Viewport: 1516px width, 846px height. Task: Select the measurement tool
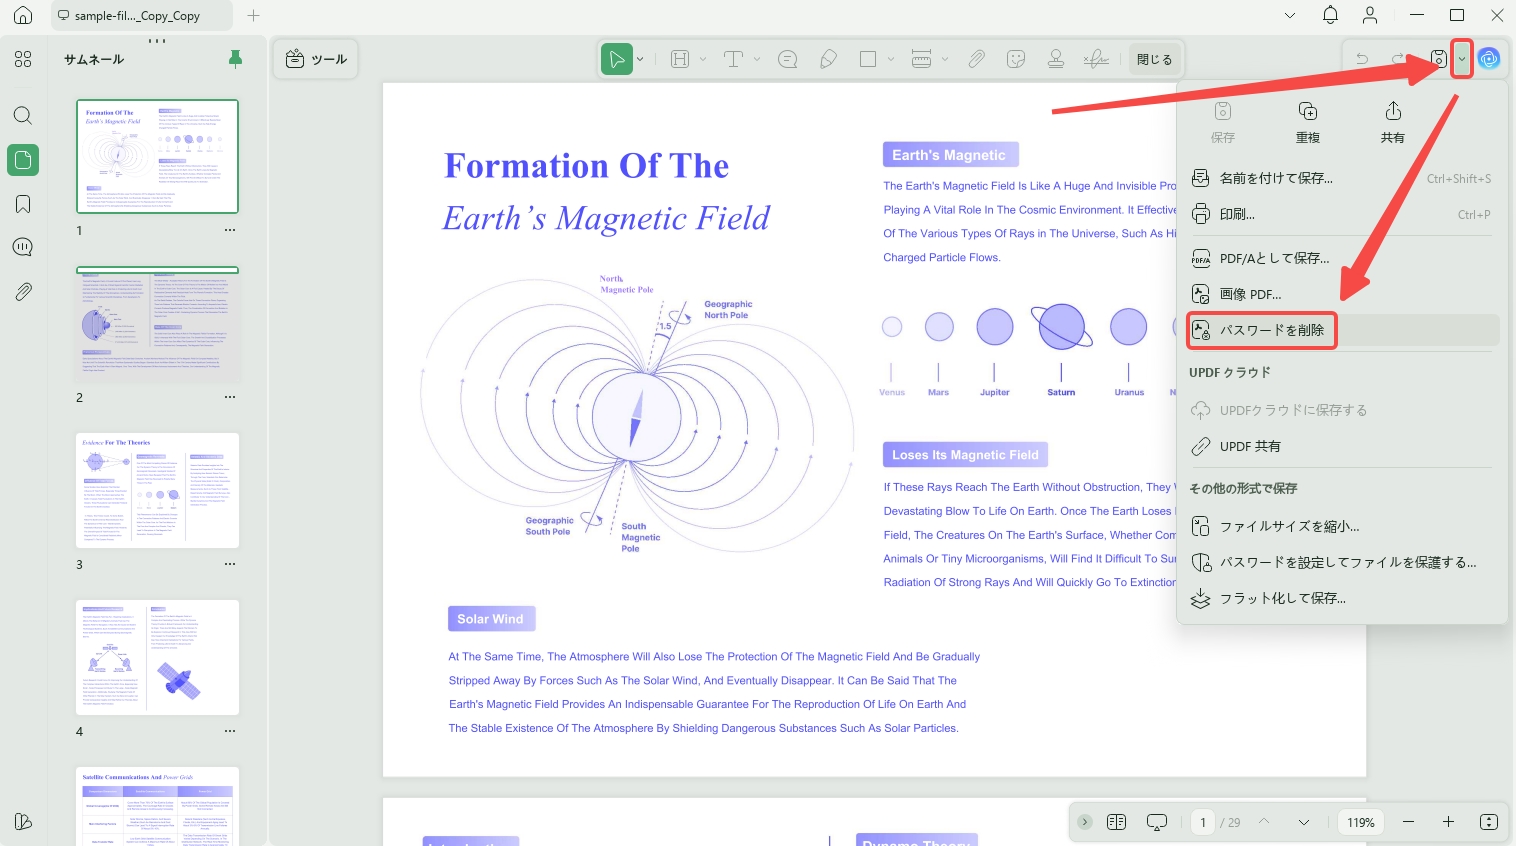tap(922, 59)
